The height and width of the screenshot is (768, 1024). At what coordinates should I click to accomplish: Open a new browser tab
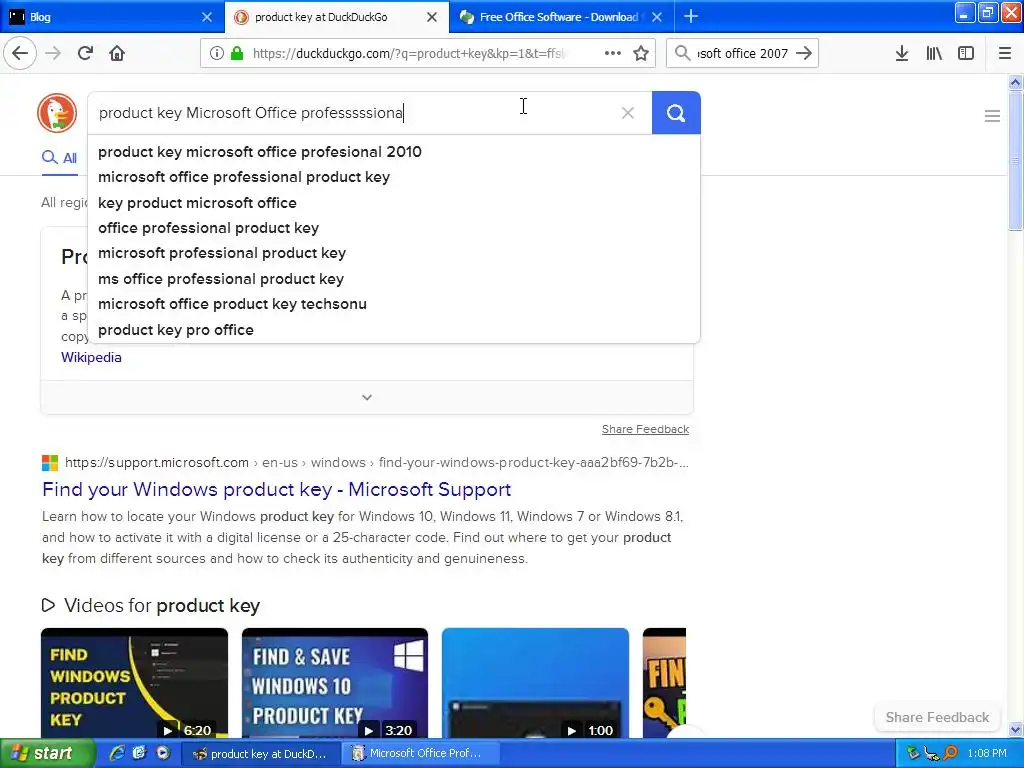[x=691, y=16]
